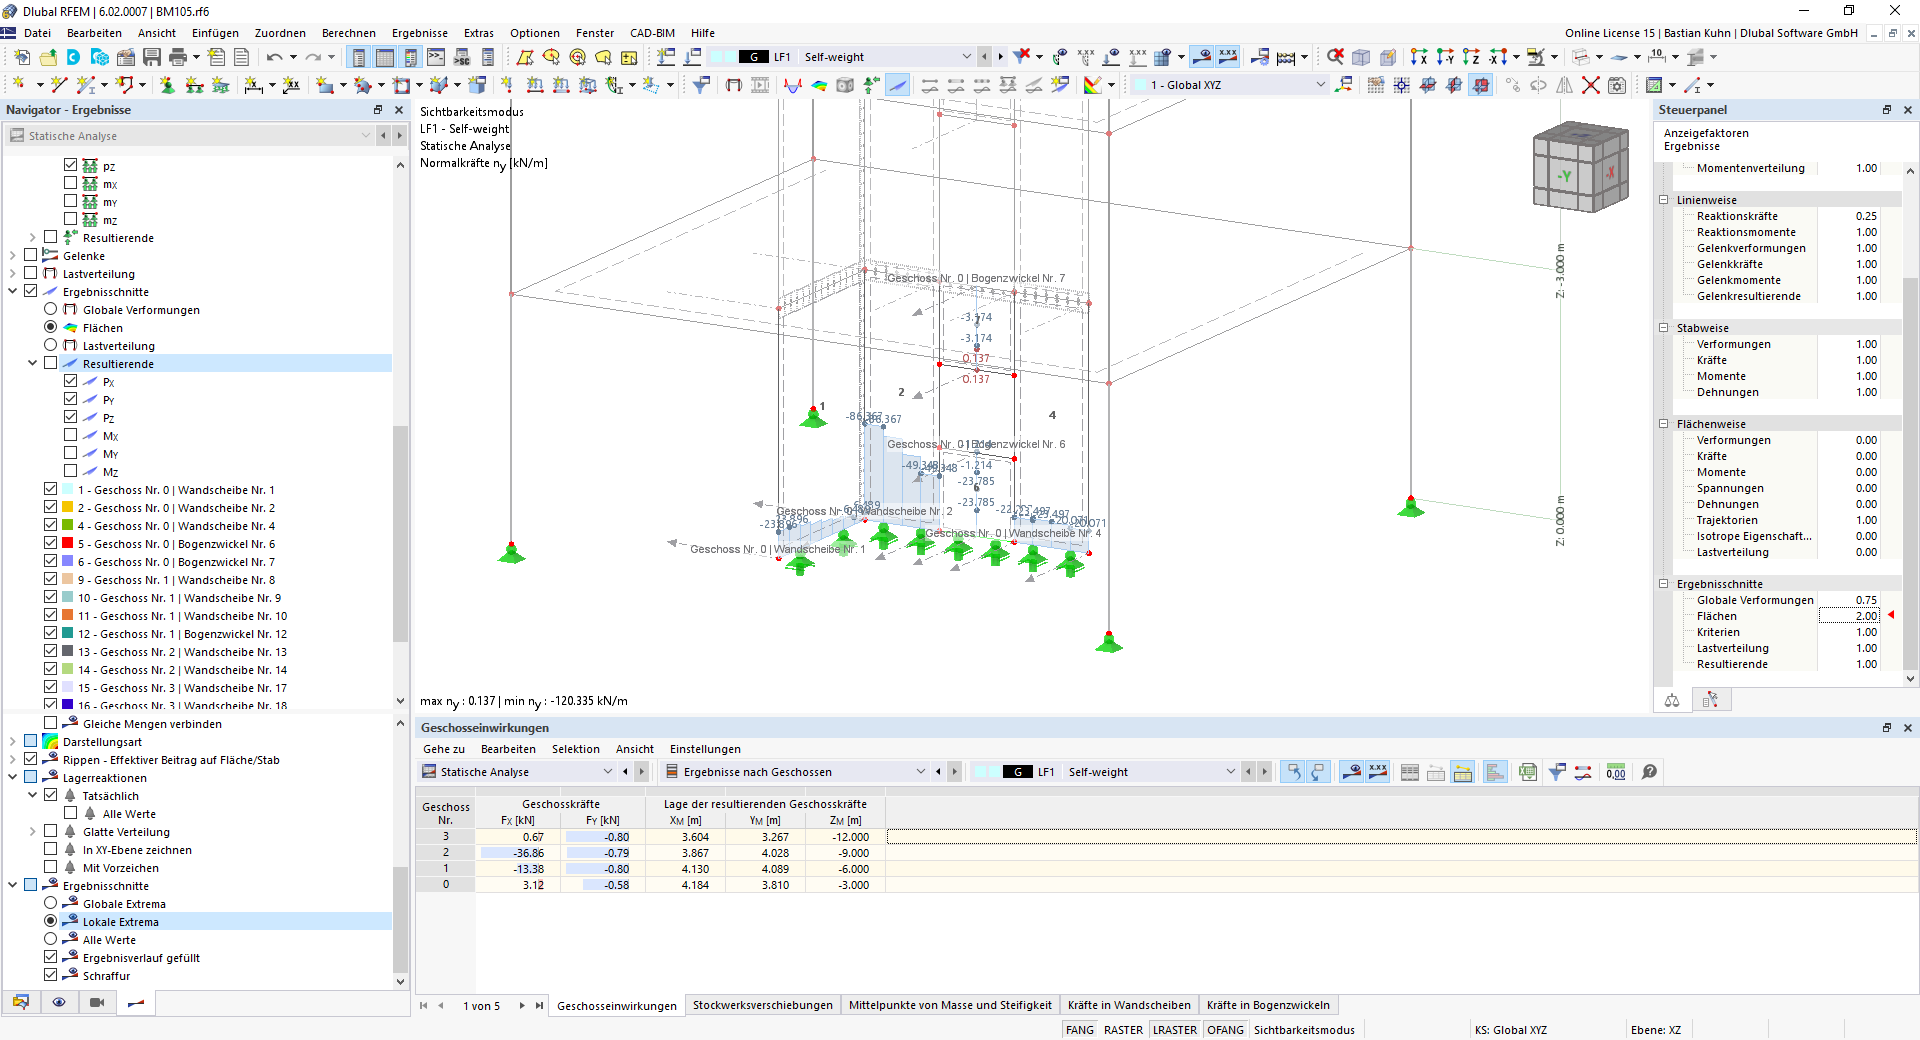Click the wireframe cube display icon

point(1361,57)
